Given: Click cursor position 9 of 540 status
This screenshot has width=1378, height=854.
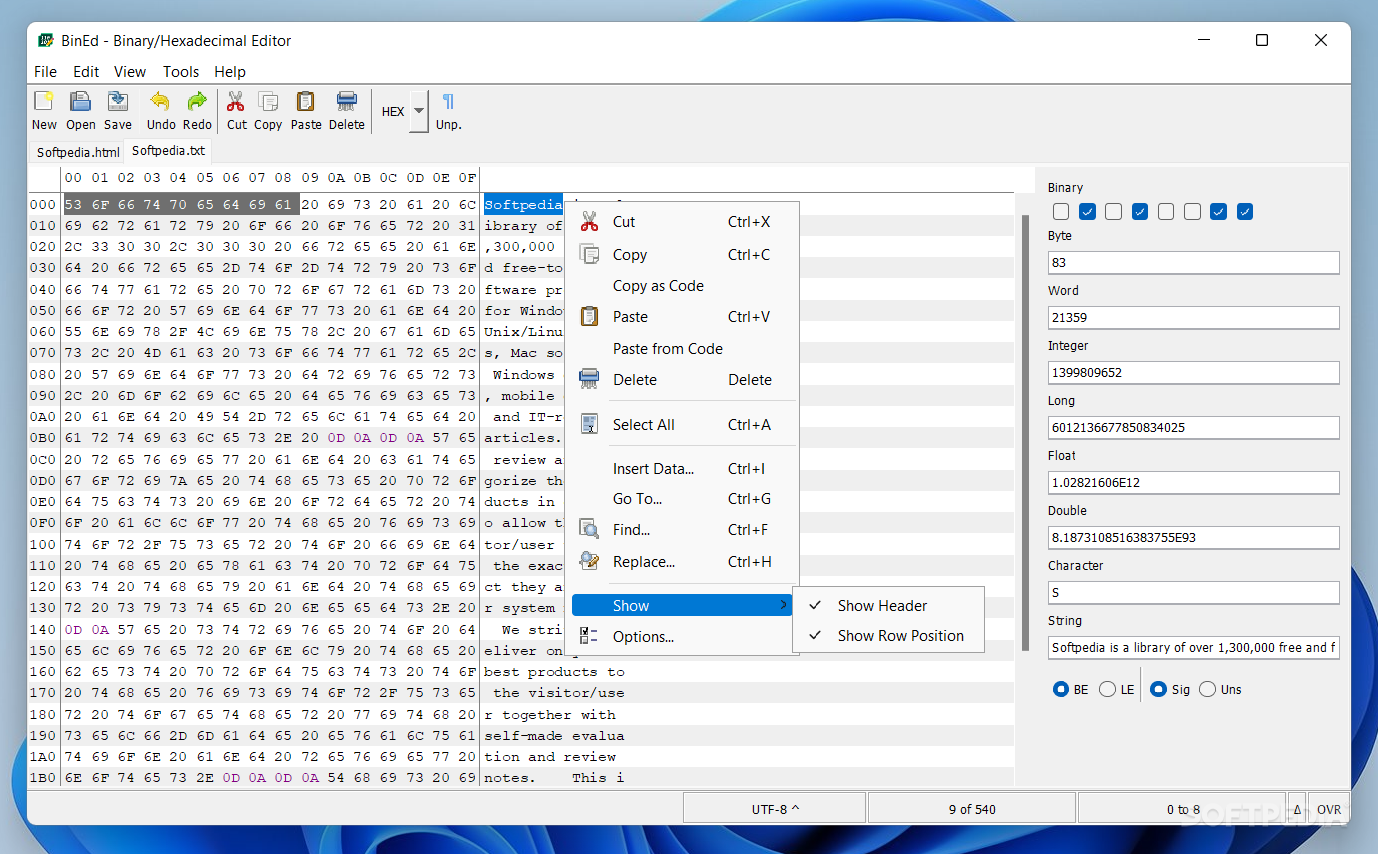Looking at the screenshot, I should [x=972, y=809].
